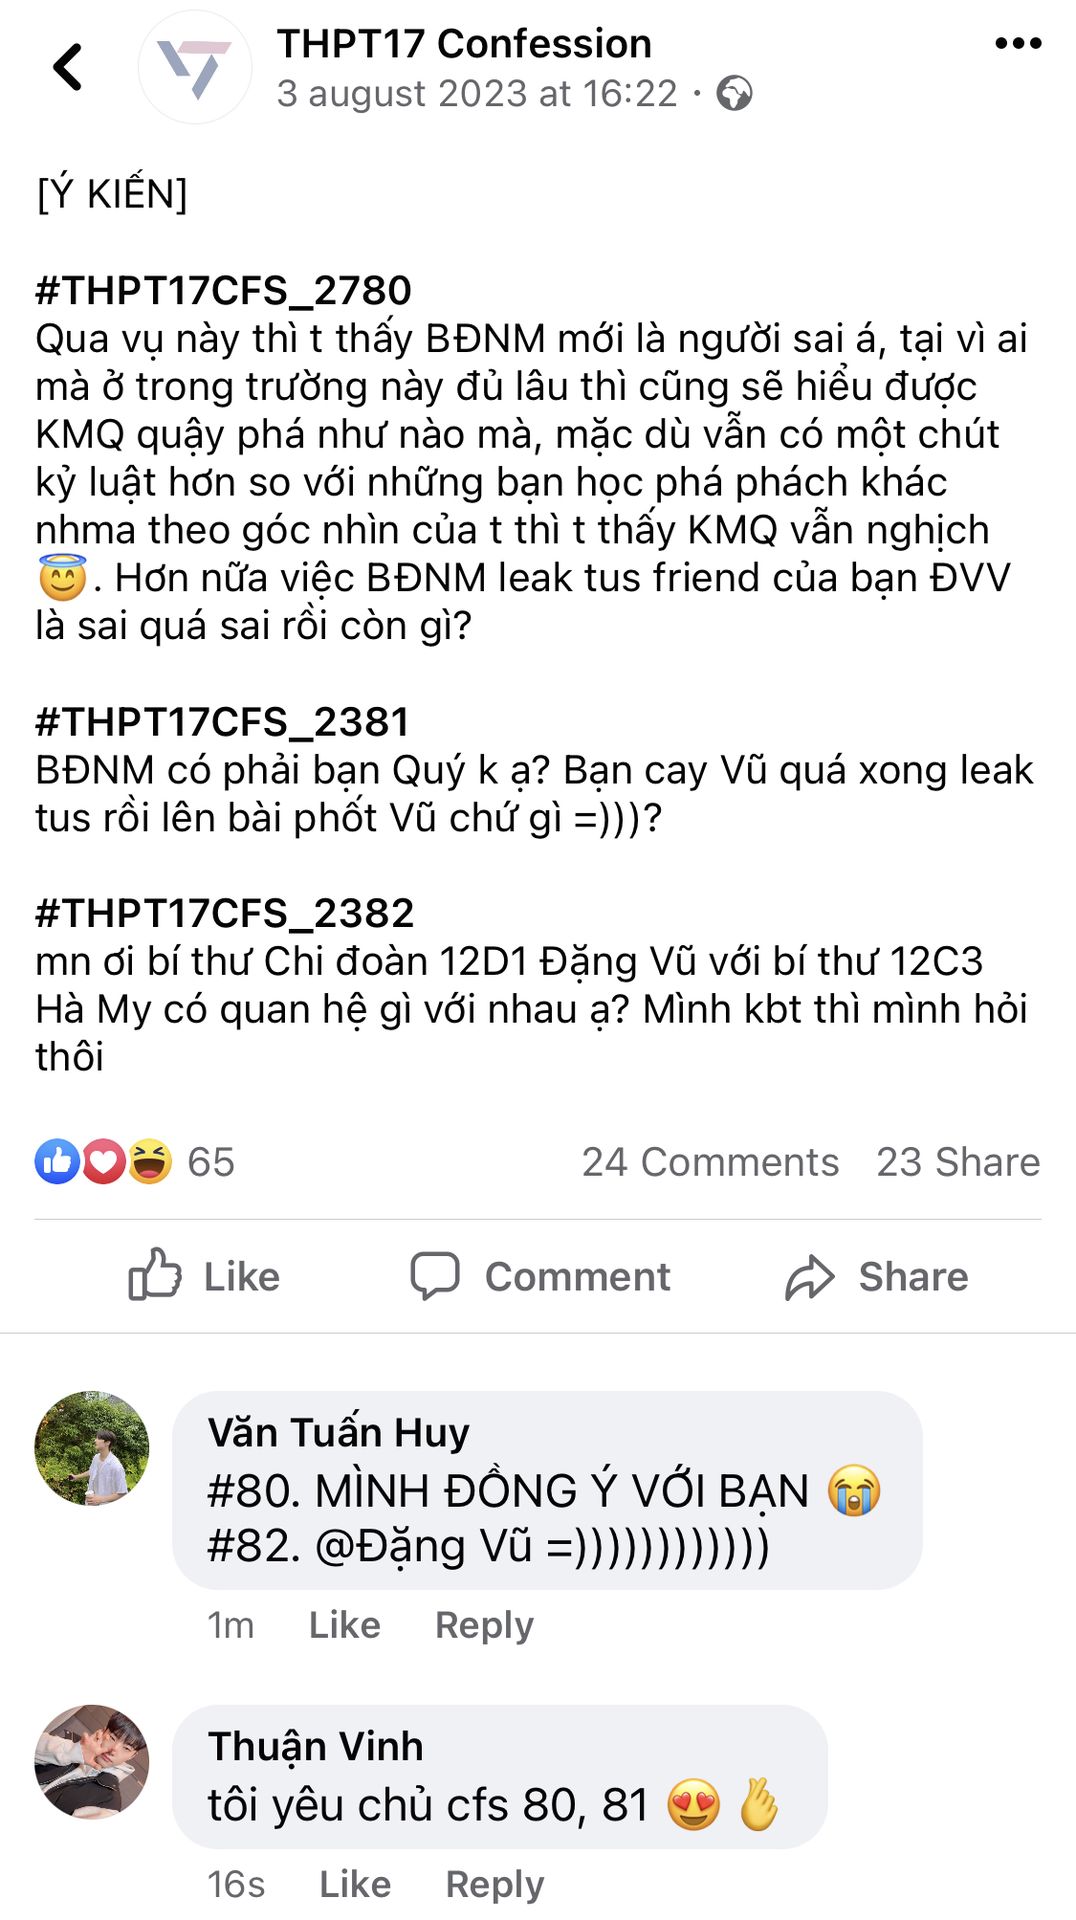This screenshot has width=1076, height=1920.
Task: Open hashtag #THPT17CFS_2381
Action: 222,722
